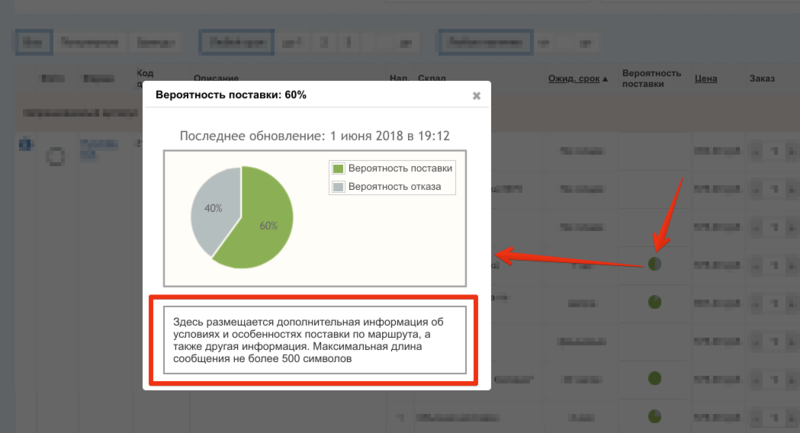Toggle the Вероятность отказа legend label

click(x=397, y=186)
